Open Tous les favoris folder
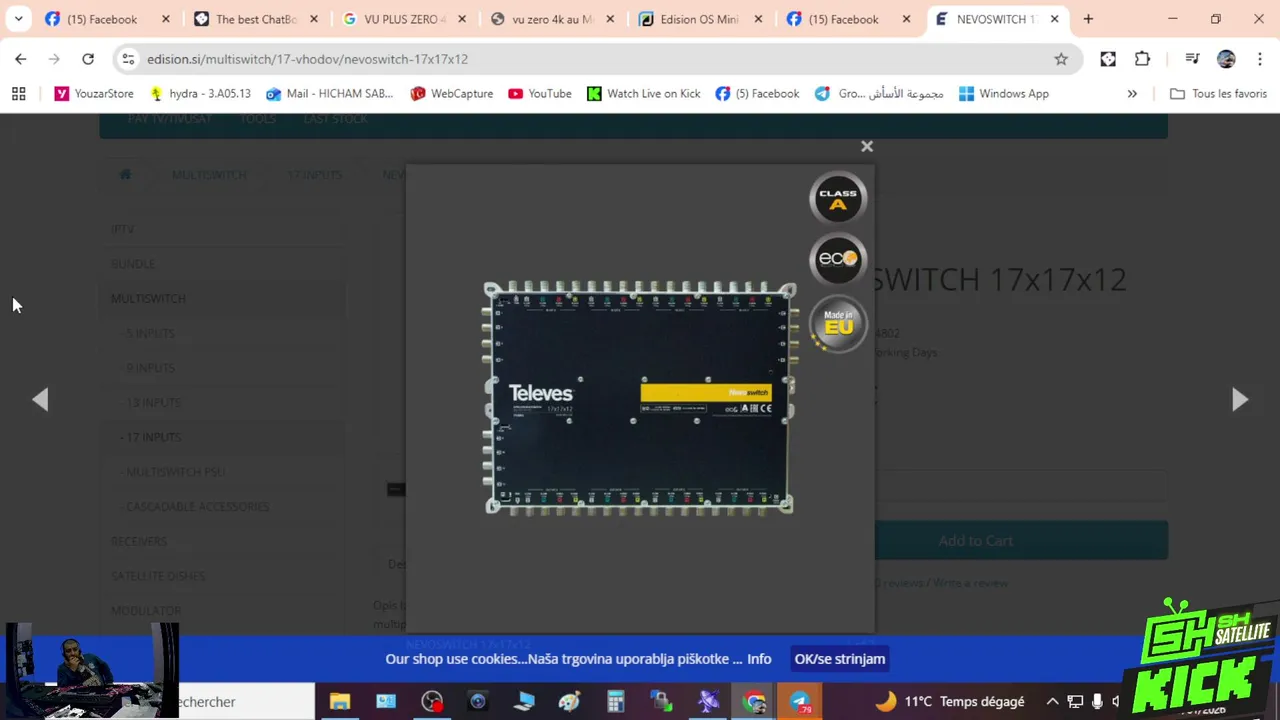The image size is (1280, 720). pyautogui.click(x=1218, y=94)
